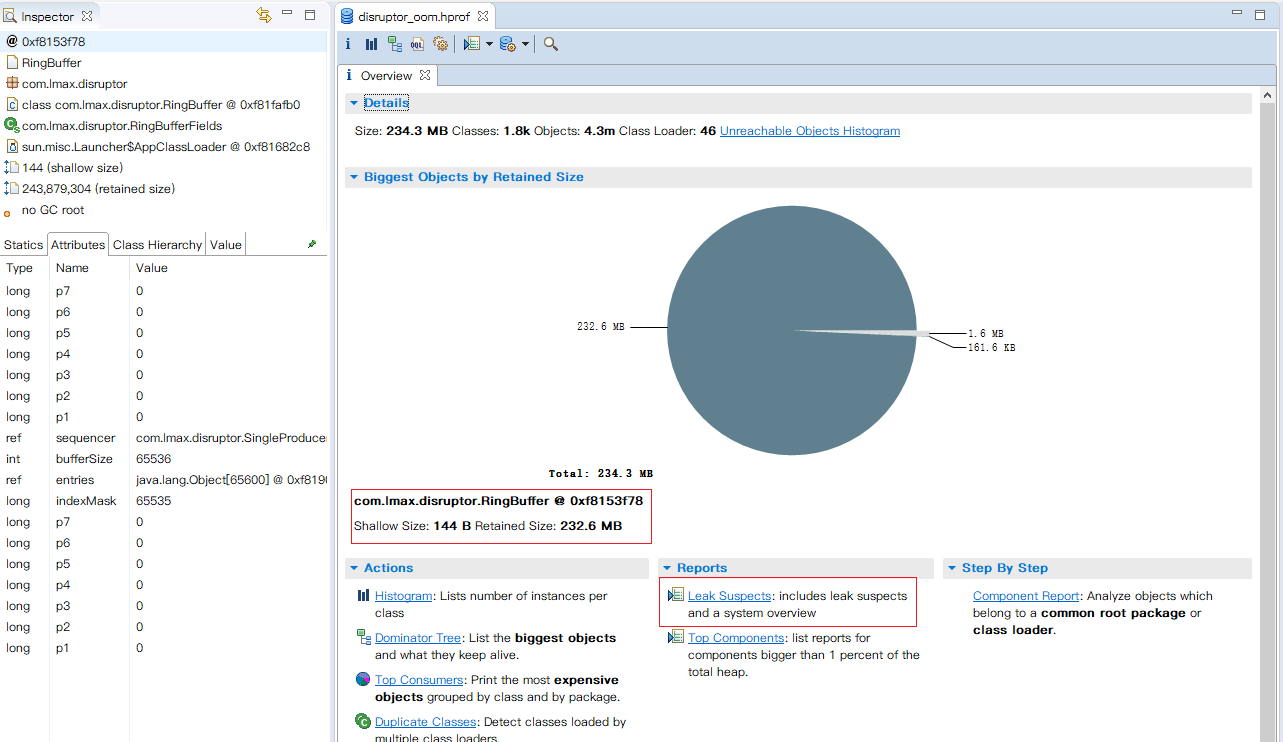This screenshot has width=1283, height=742.
Task: Activate the Inspector view tab
Action: tap(48, 16)
